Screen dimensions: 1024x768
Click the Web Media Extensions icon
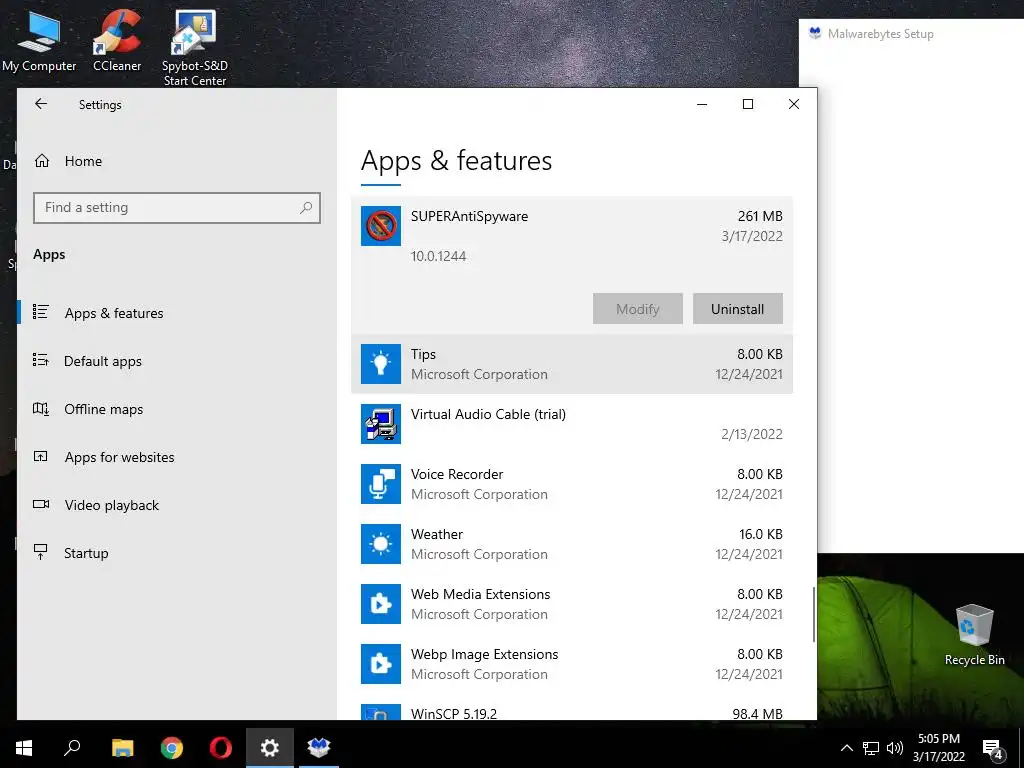381,604
